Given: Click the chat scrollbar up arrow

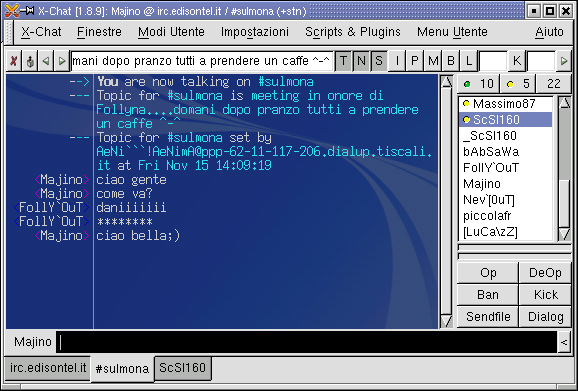Looking at the screenshot, I should [446, 82].
